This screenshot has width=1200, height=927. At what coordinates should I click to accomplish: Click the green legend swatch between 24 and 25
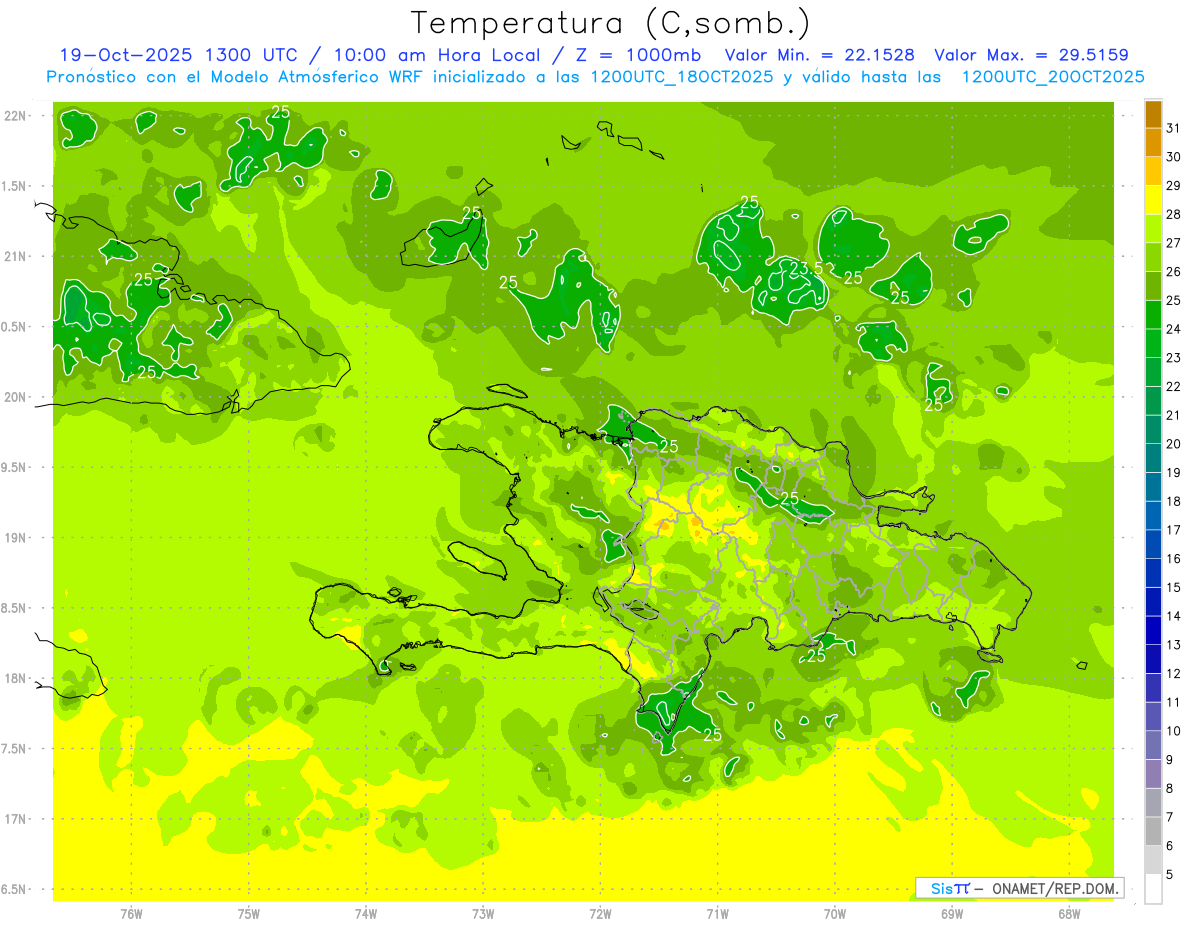point(1153,315)
